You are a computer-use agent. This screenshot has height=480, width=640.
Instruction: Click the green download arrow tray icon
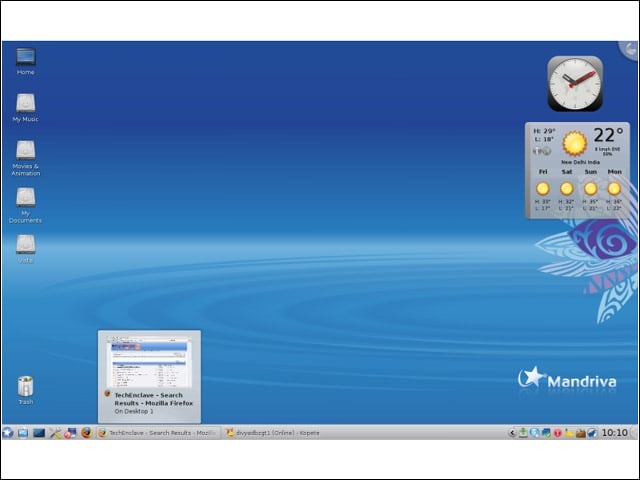pos(523,433)
